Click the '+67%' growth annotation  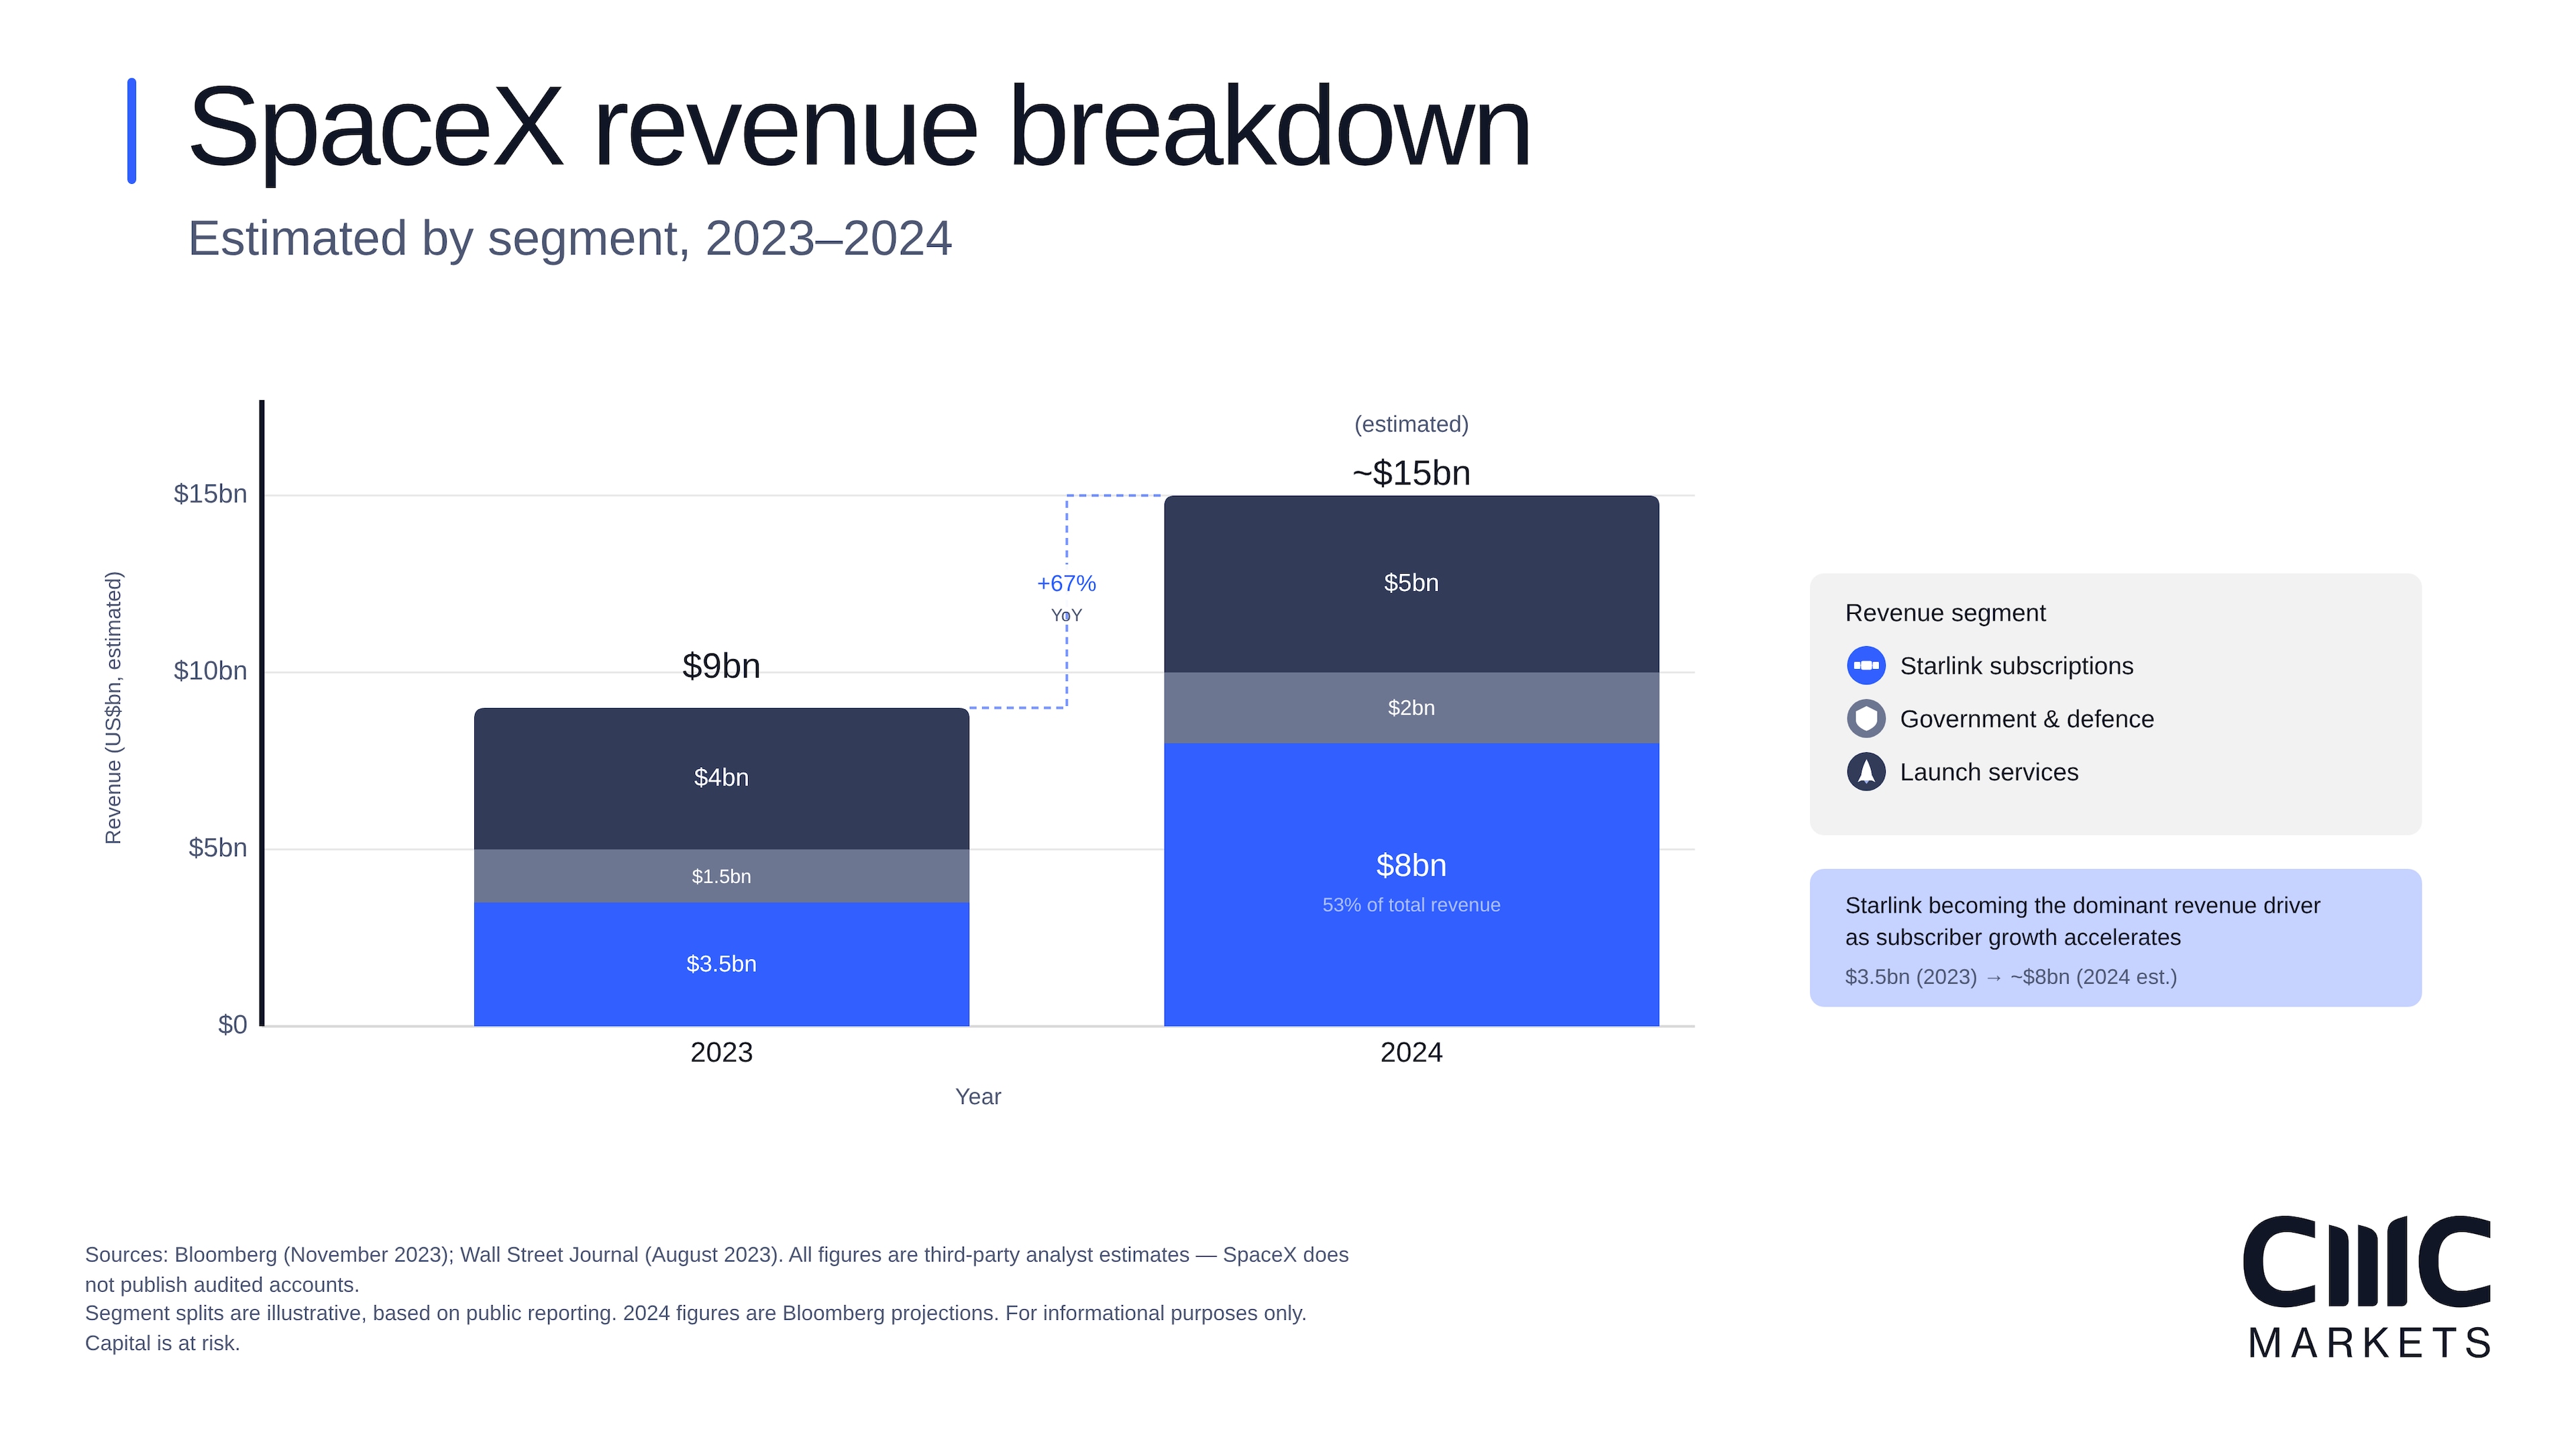[1066, 583]
